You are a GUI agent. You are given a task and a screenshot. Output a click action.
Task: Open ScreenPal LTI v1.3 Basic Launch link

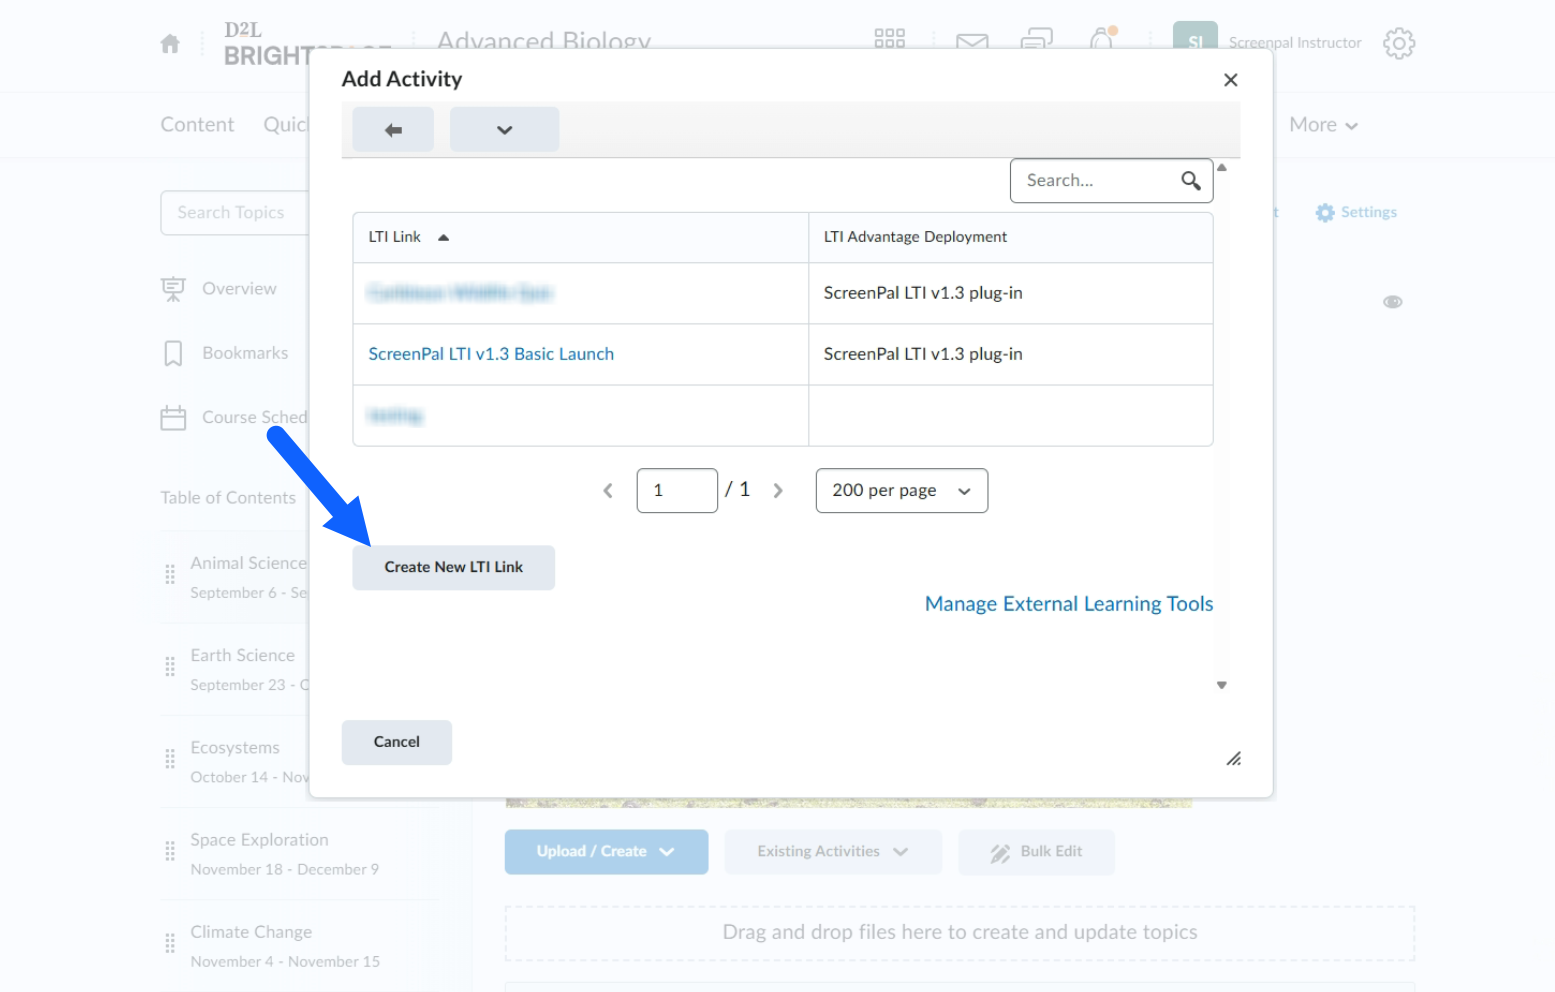pos(491,354)
